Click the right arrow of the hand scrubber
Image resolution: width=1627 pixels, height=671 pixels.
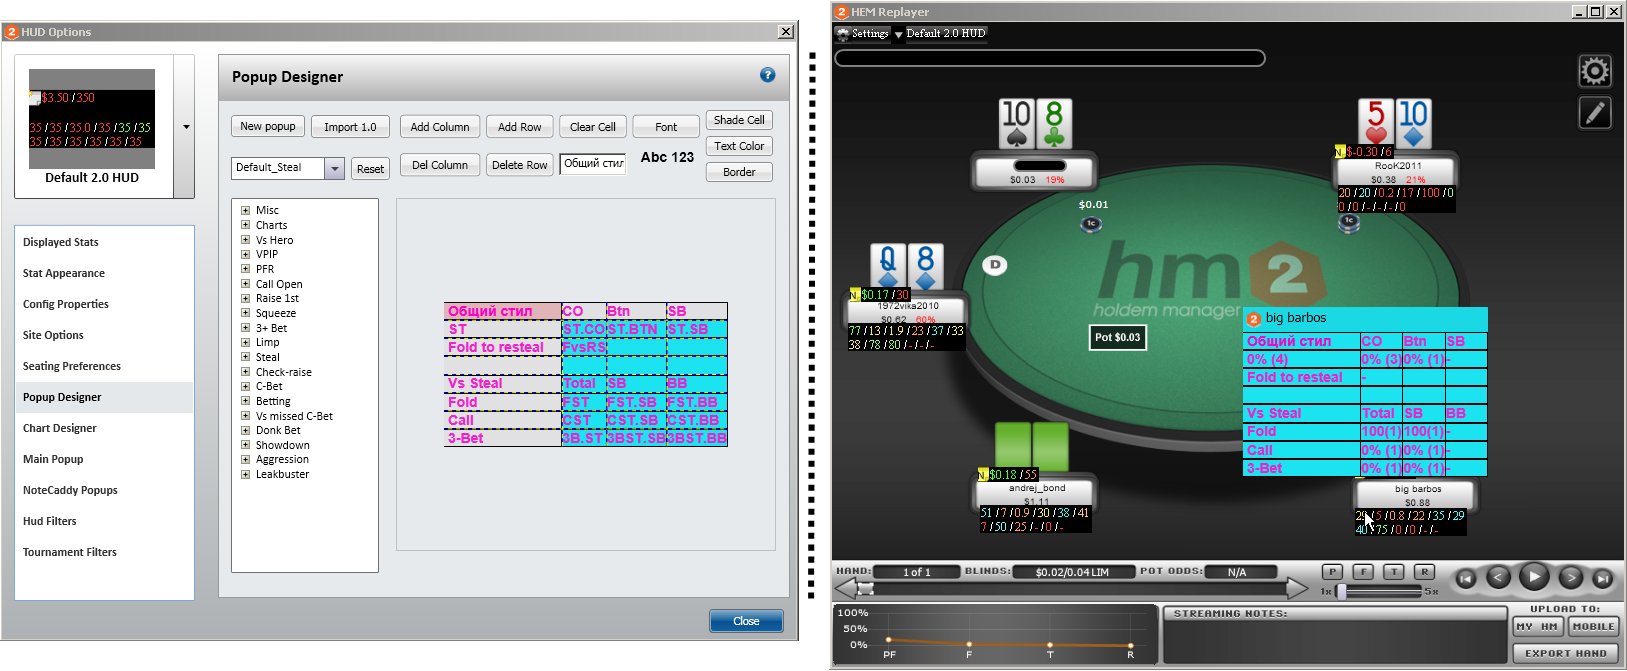pos(1297,588)
